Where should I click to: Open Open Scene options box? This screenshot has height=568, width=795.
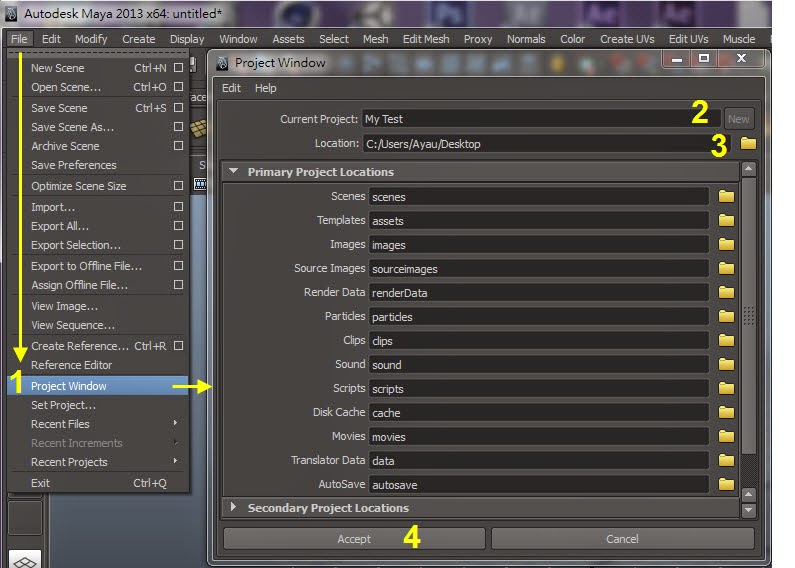click(x=178, y=87)
